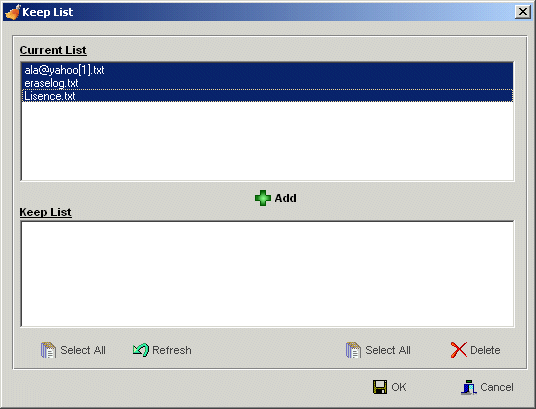Click the Keep List Select All icon
This screenshot has width=536, height=409.
pyautogui.click(x=353, y=350)
